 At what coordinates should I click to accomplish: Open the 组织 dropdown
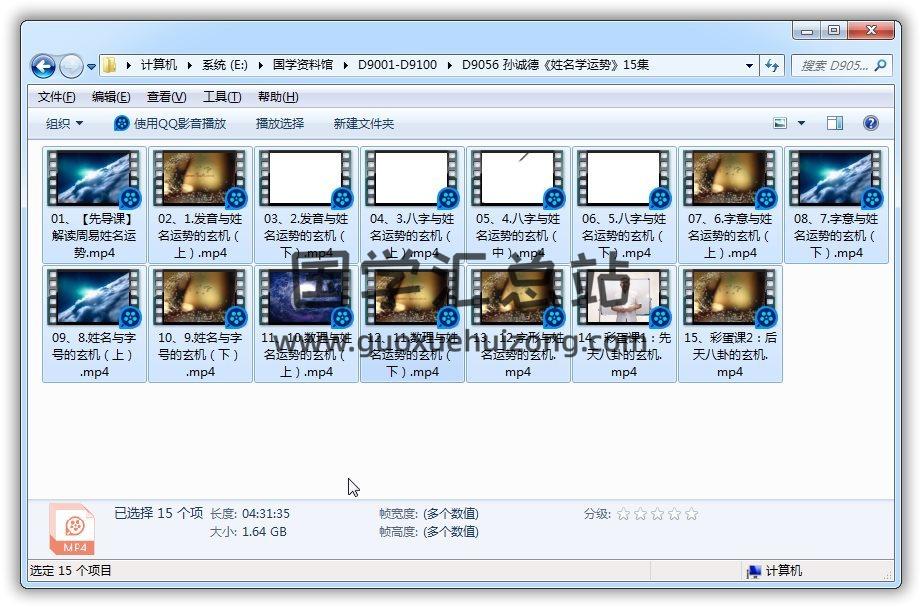[64, 123]
